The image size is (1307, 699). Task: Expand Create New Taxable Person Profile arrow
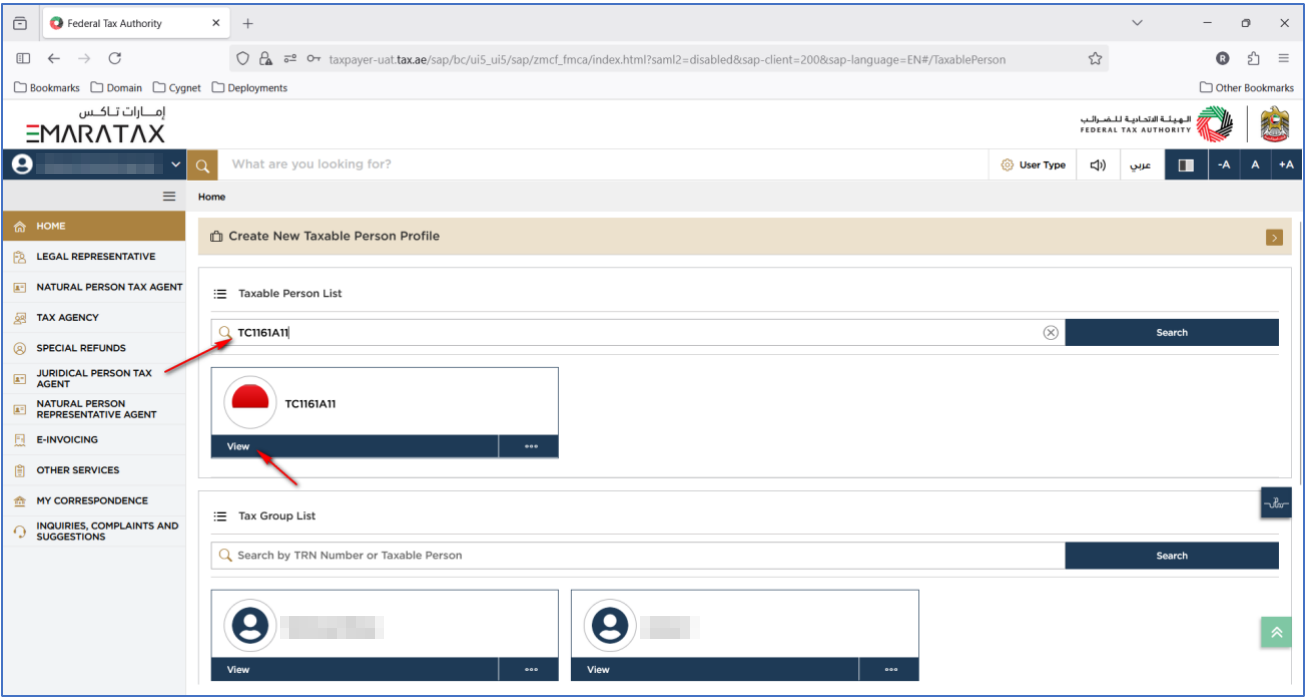pos(1274,237)
